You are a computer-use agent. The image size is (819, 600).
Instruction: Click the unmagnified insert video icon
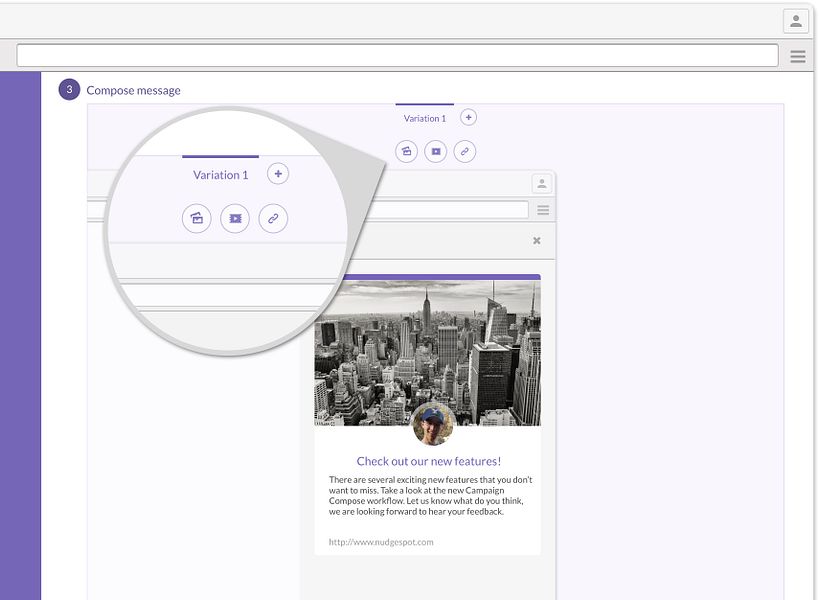(x=436, y=151)
